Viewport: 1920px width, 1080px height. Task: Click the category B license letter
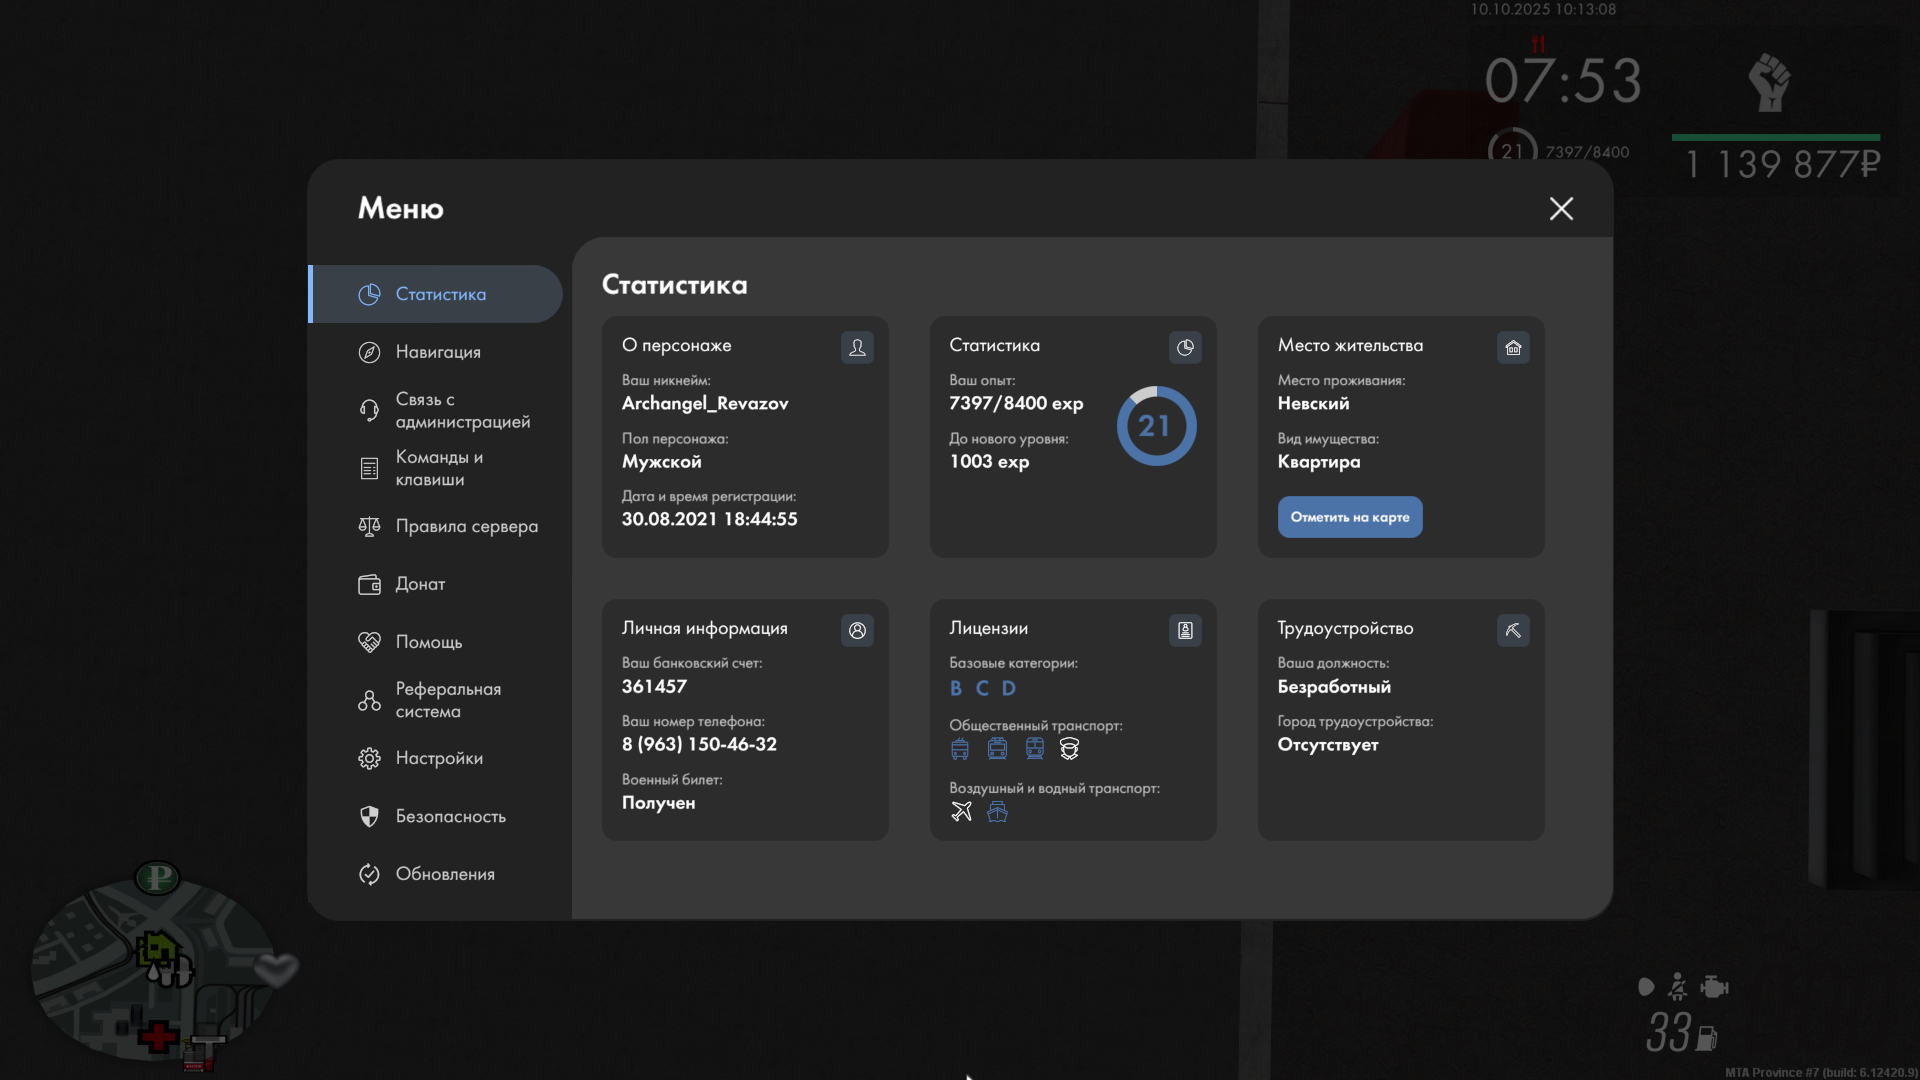[956, 688]
